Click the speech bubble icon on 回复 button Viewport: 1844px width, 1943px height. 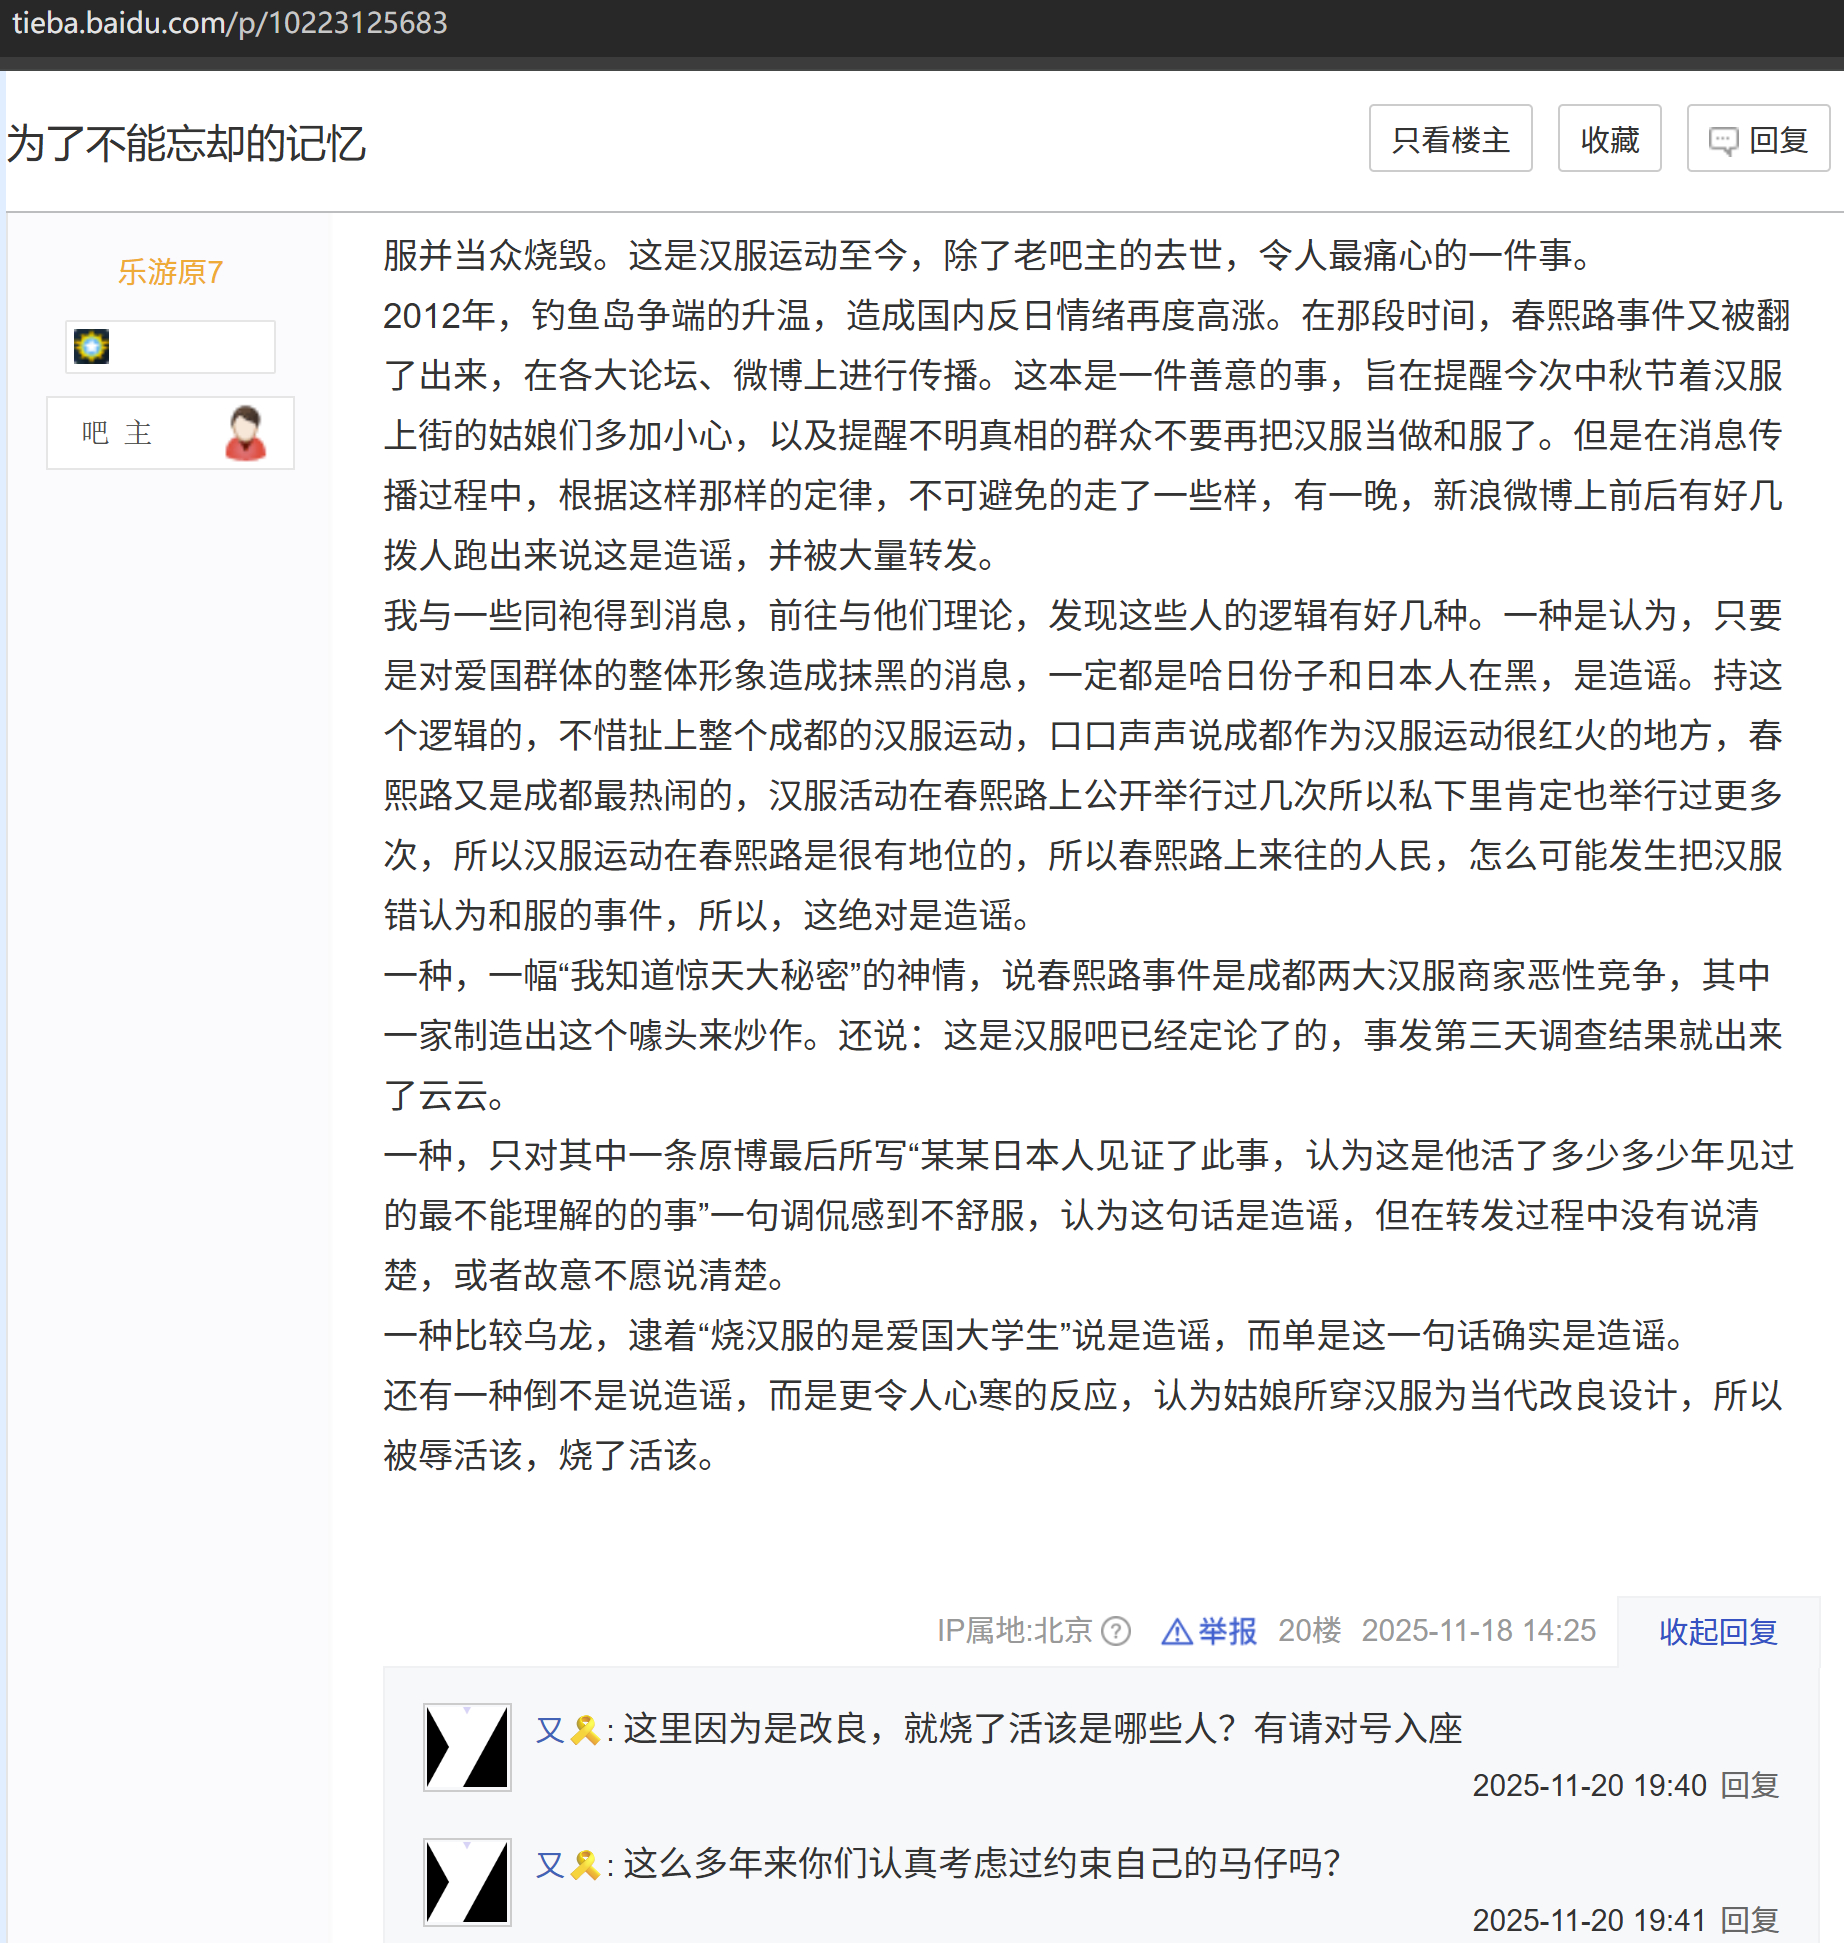(x=1722, y=141)
